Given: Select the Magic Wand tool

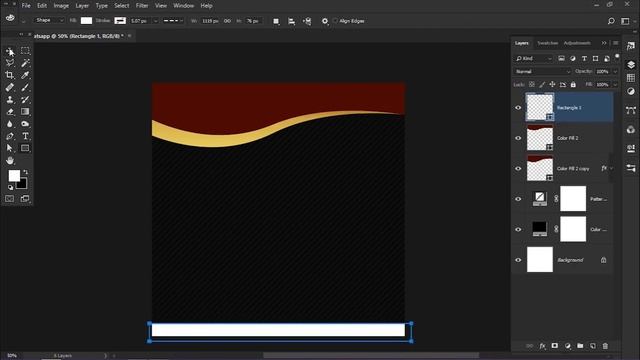Looking at the screenshot, I should coord(25,63).
